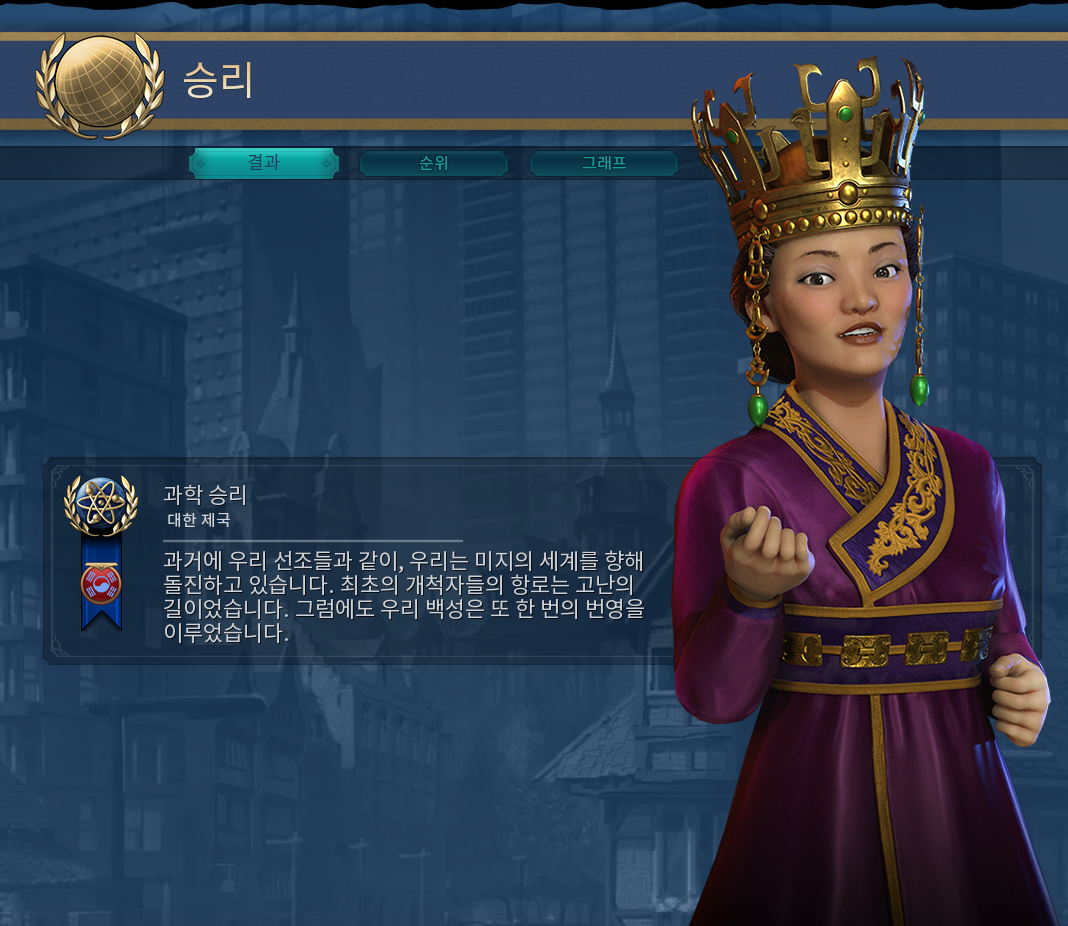Click the blue ribbon under the atom badge
The image size is (1068, 926).
pyautogui.click(x=101, y=583)
